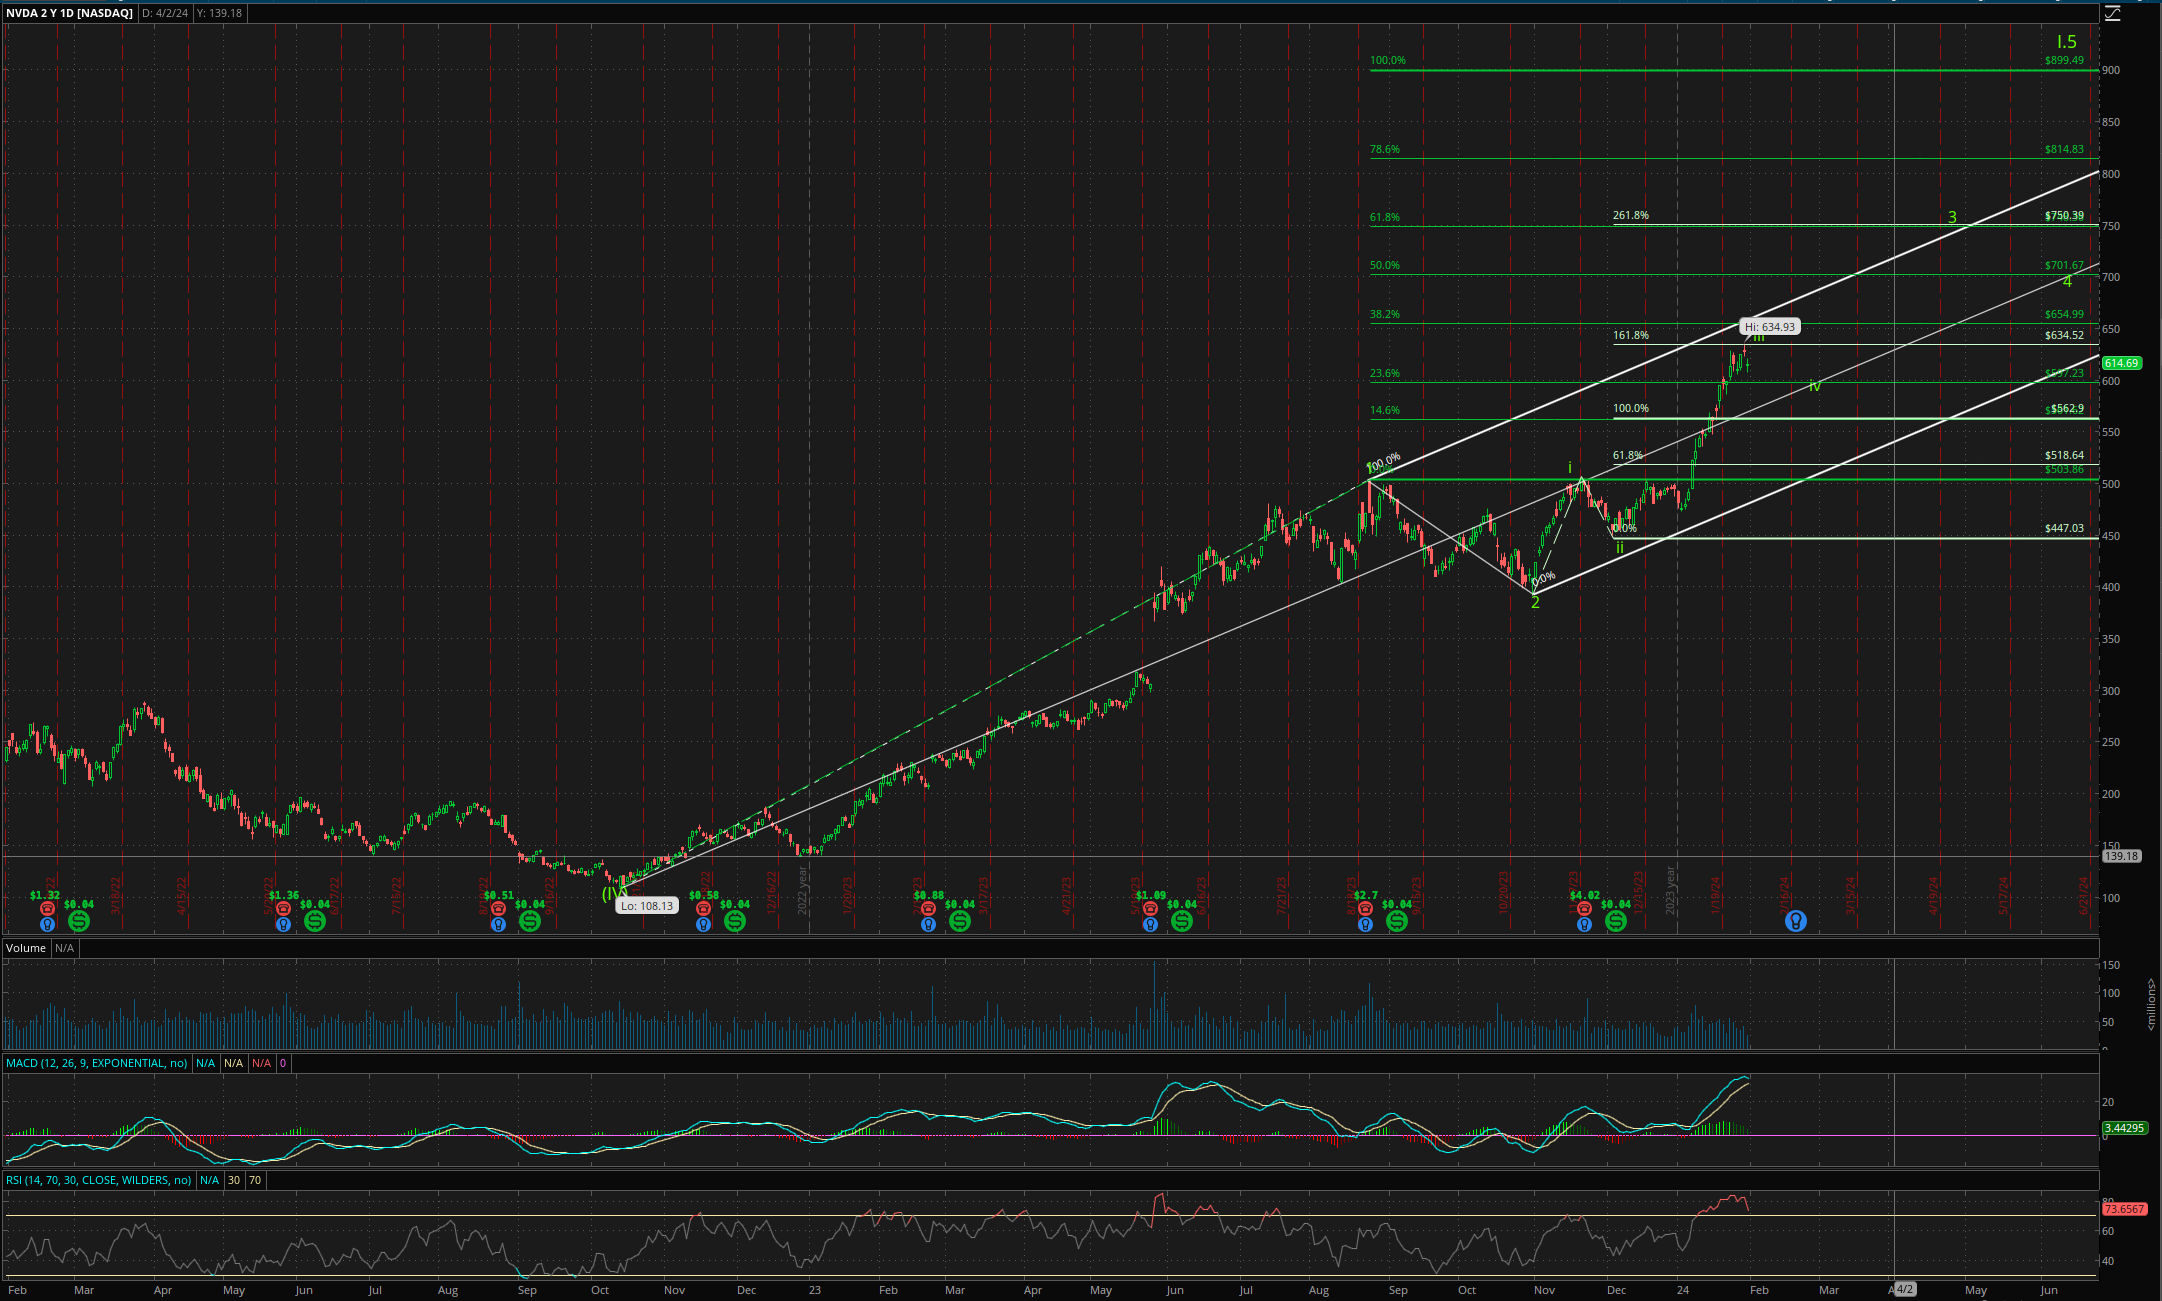Click the blue lightbulb icon under $0.51 earnings
The height and width of the screenshot is (1301, 2162).
[498, 925]
